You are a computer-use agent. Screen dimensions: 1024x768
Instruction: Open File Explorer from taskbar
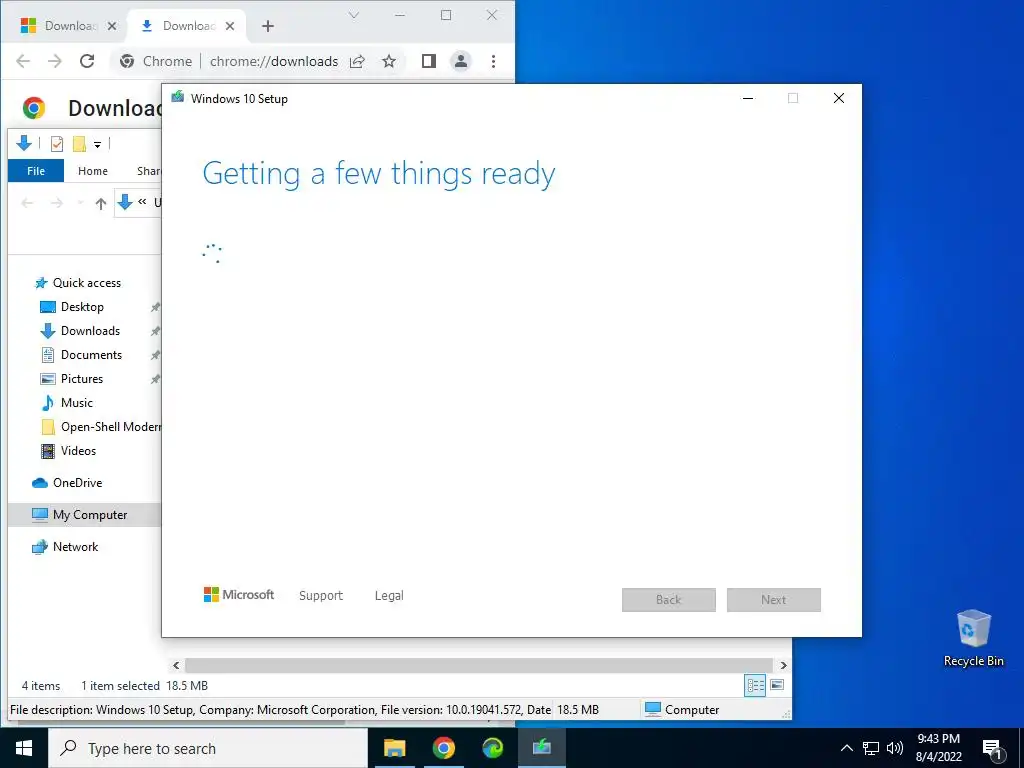tap(394, 748)
